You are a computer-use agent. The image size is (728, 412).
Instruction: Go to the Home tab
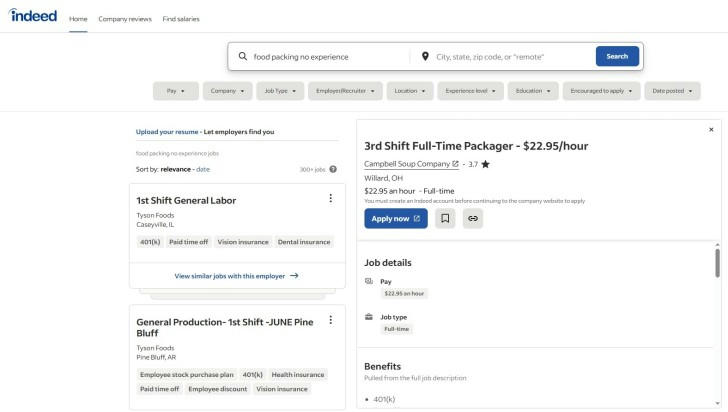tap(78, 19)
